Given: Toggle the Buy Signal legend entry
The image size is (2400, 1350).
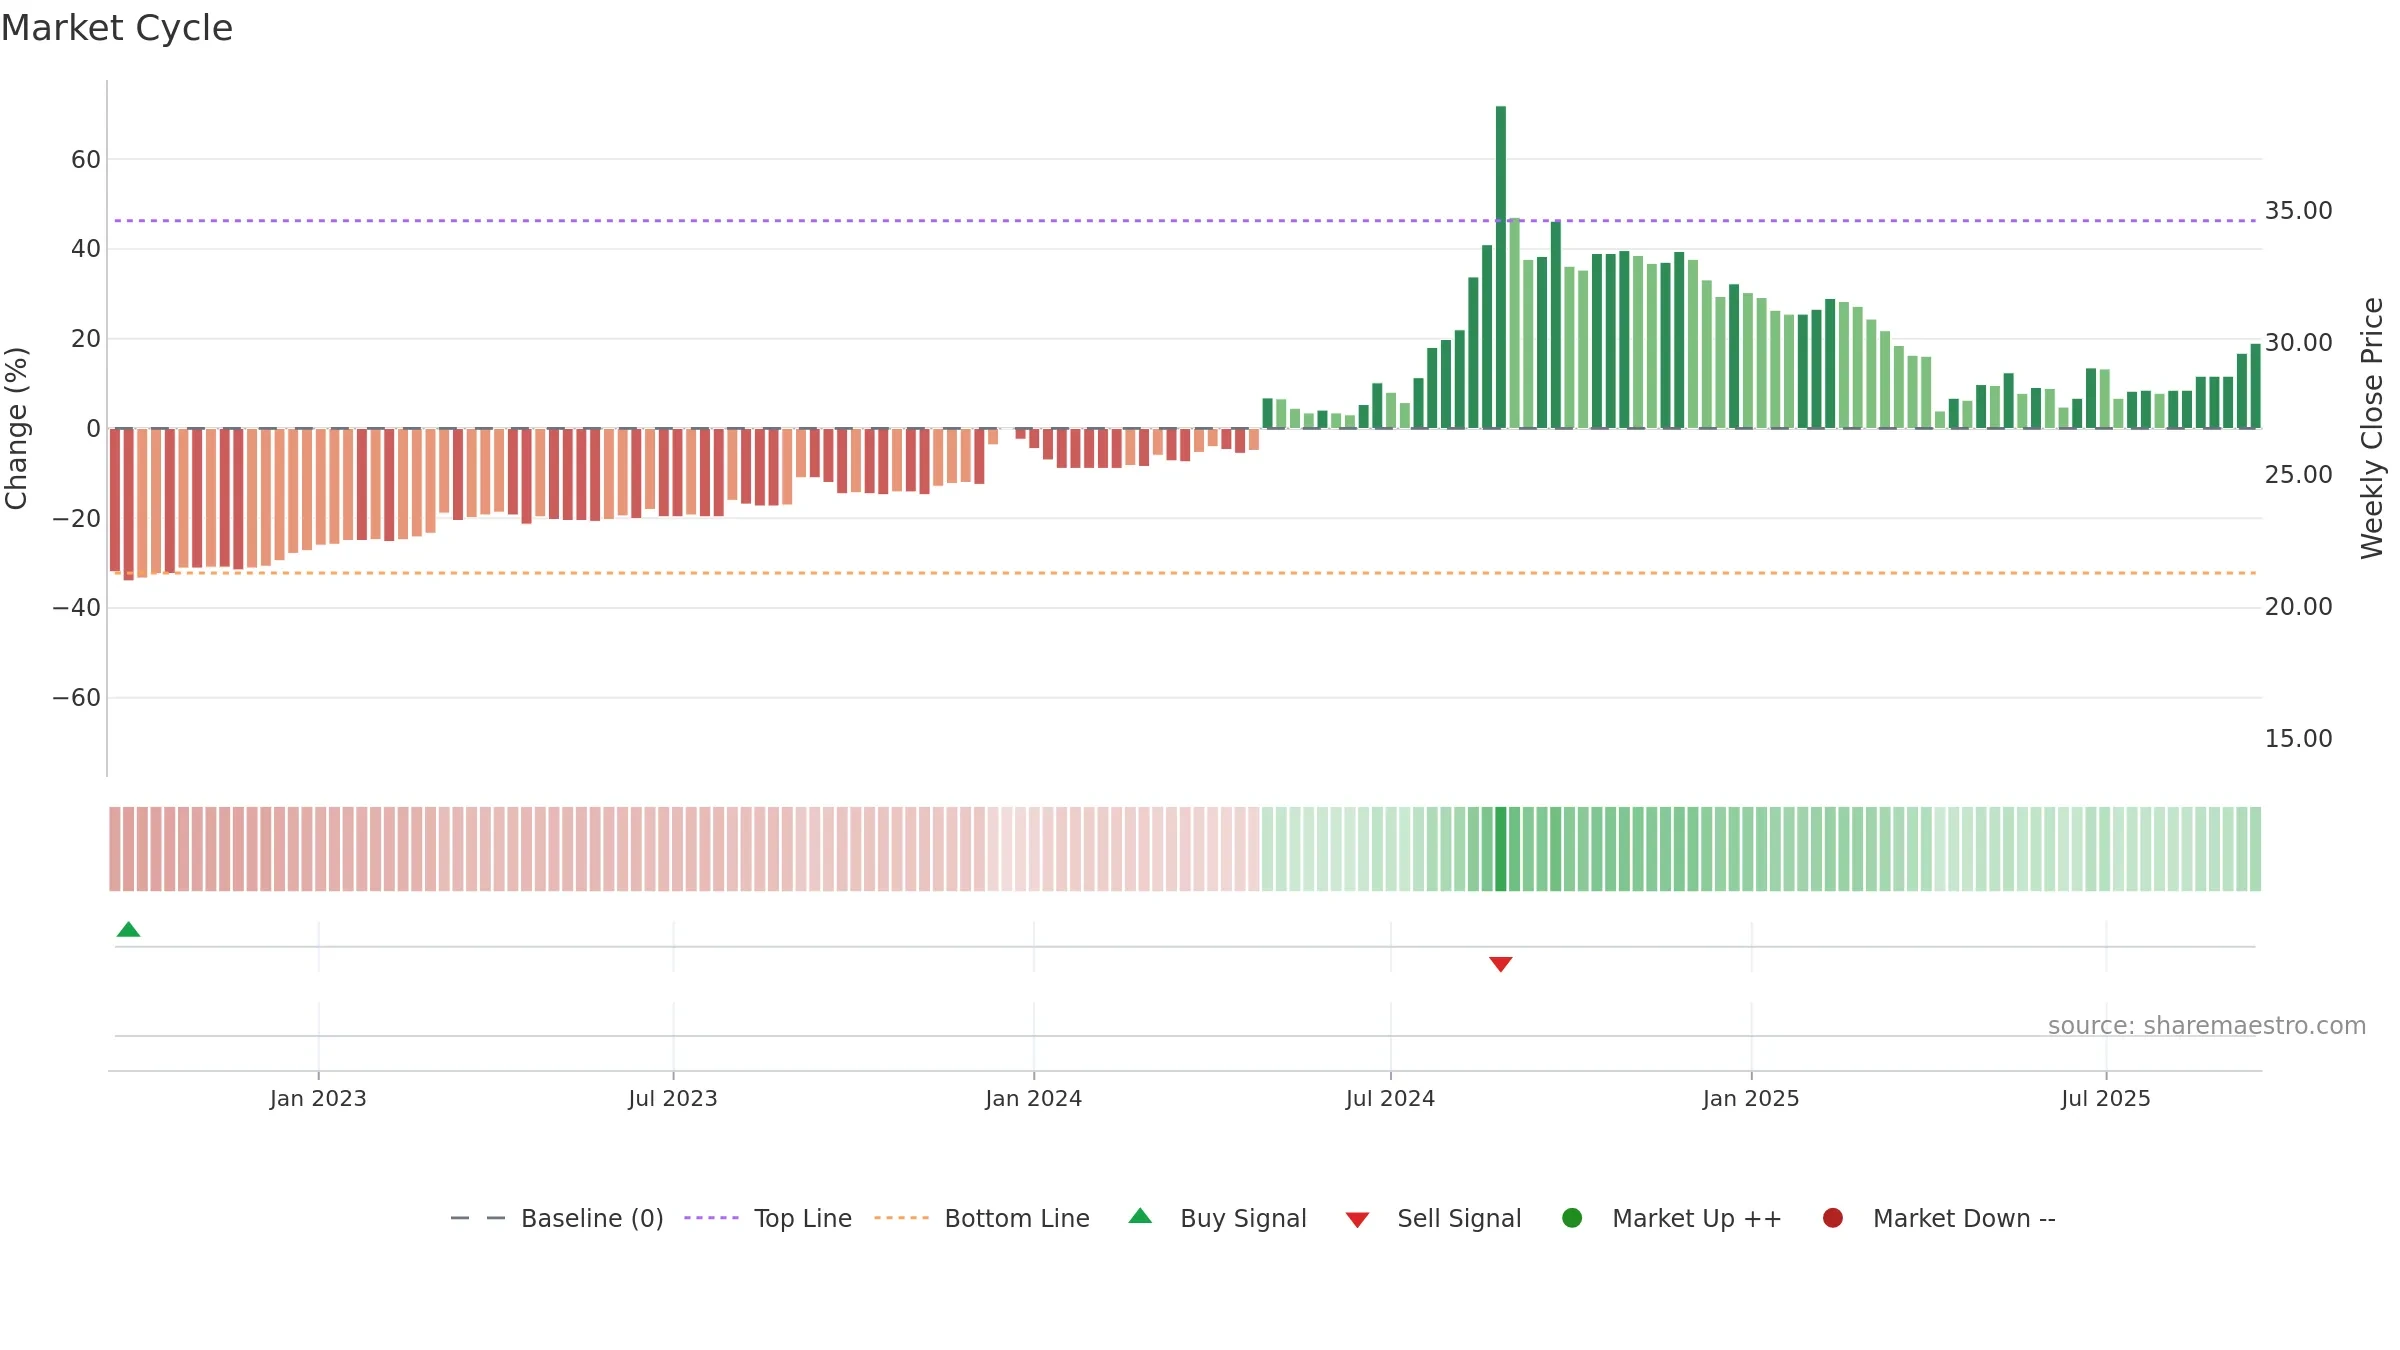Looking at the screenshot, I should [x=1217, y=1218].
